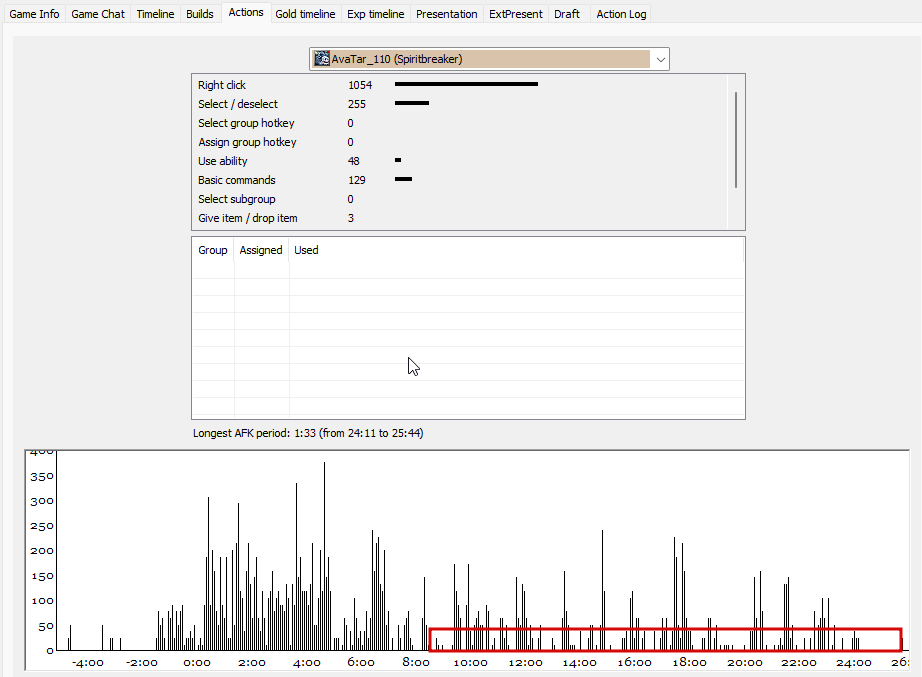Select AvaTar_110 (Spiritbreaker) player field
Image resolution: width=922 pixels, height=677 pixels.
(489, 59)
